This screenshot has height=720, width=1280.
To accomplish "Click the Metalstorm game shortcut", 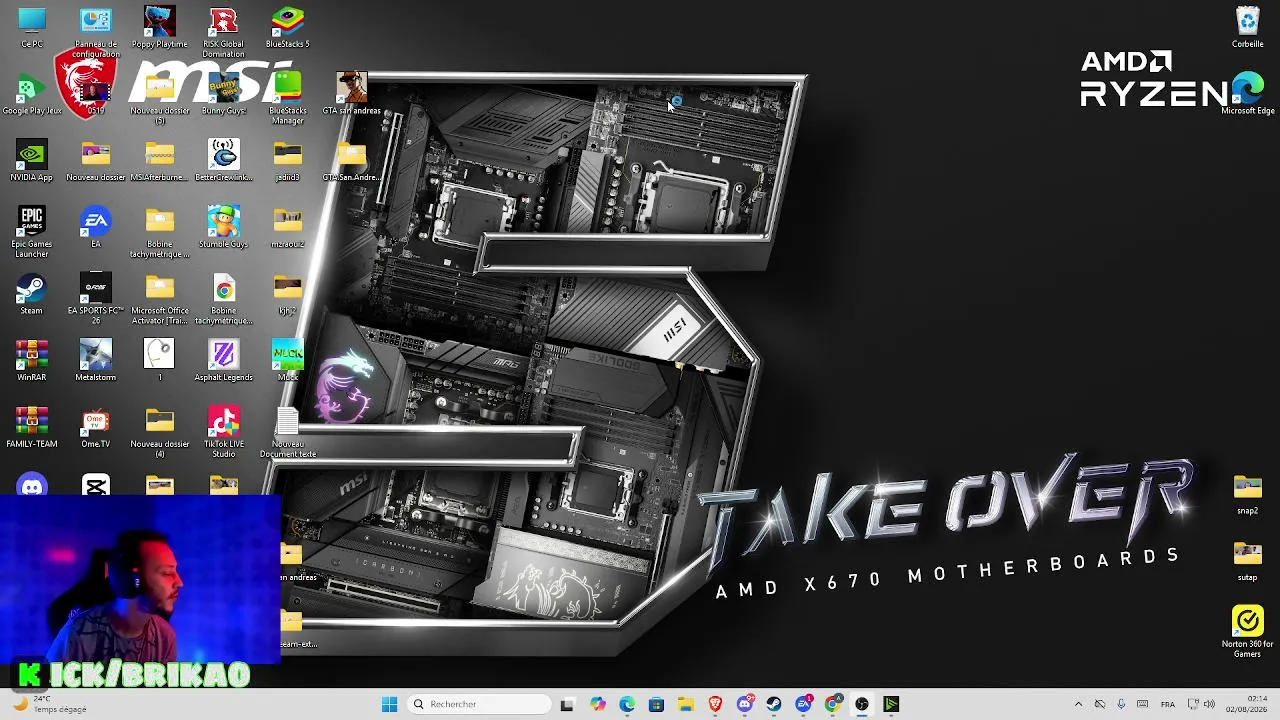I will click(96, 361).
